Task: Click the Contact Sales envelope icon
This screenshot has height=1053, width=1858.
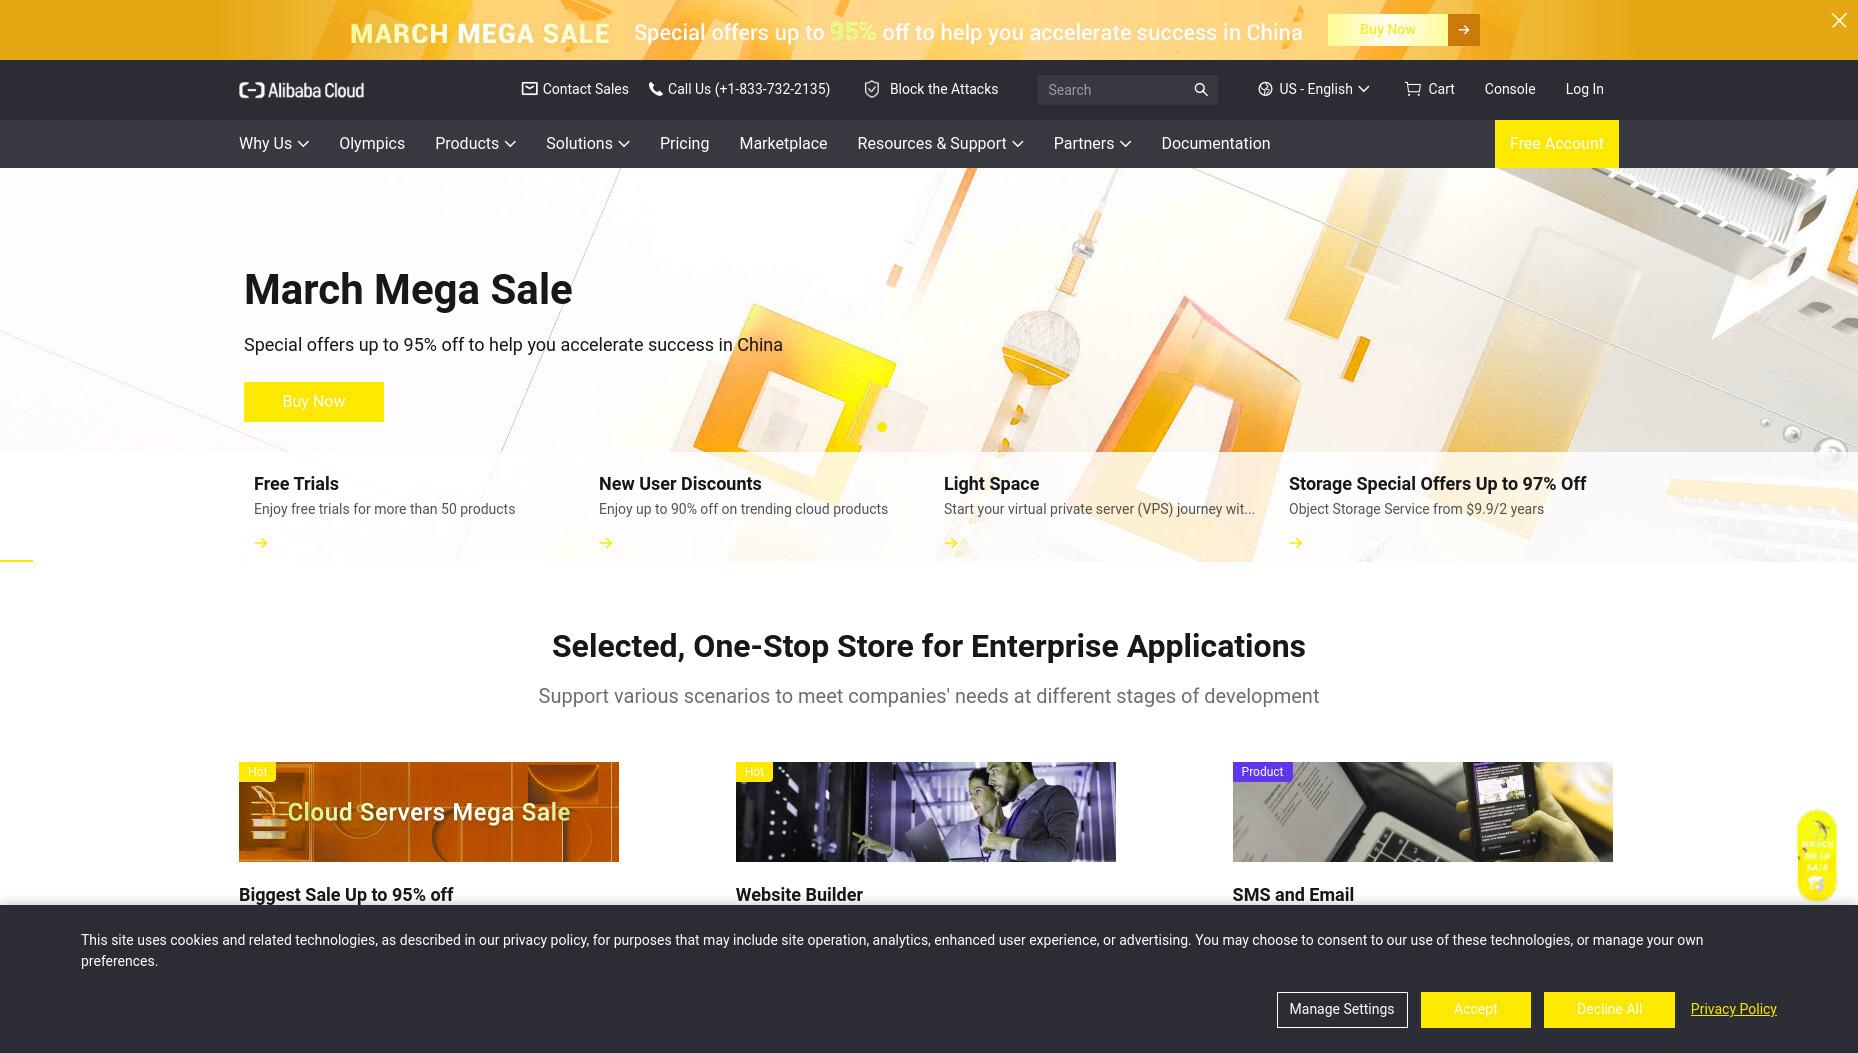Action: coord(529,89)
